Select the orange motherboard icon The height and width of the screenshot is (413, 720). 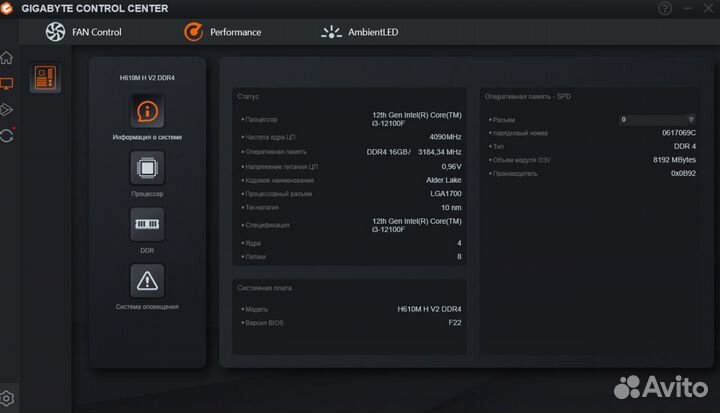(45, 78)
